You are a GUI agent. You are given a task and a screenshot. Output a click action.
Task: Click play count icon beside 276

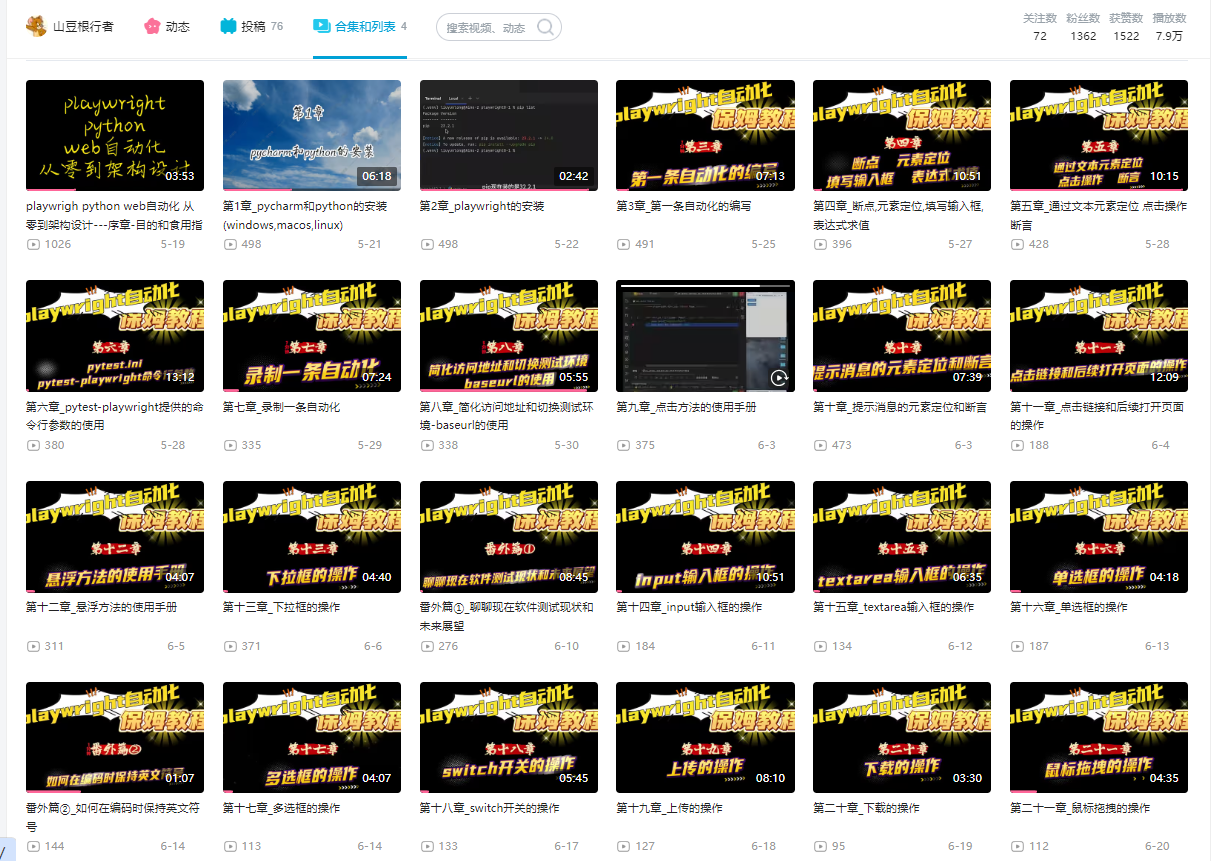click(x=427, y=646)
